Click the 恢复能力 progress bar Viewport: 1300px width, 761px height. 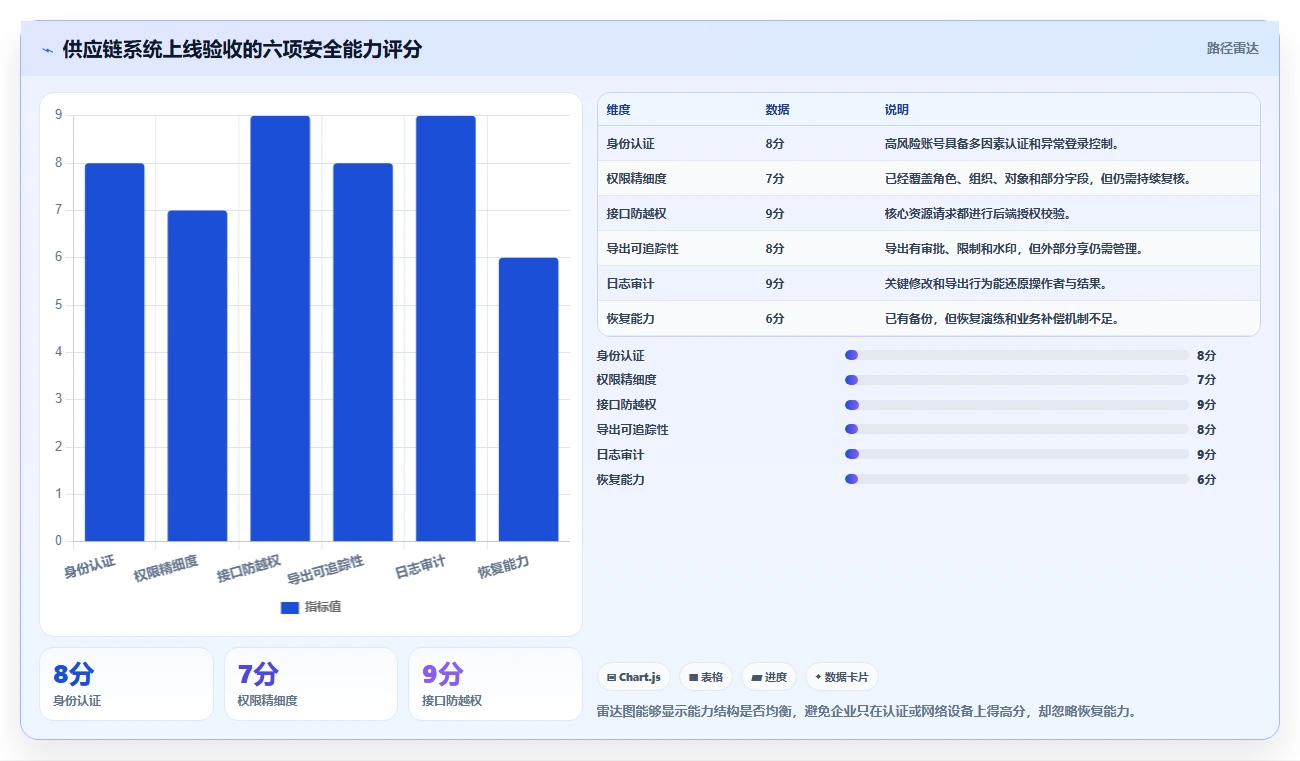[x=1017, y=479]
